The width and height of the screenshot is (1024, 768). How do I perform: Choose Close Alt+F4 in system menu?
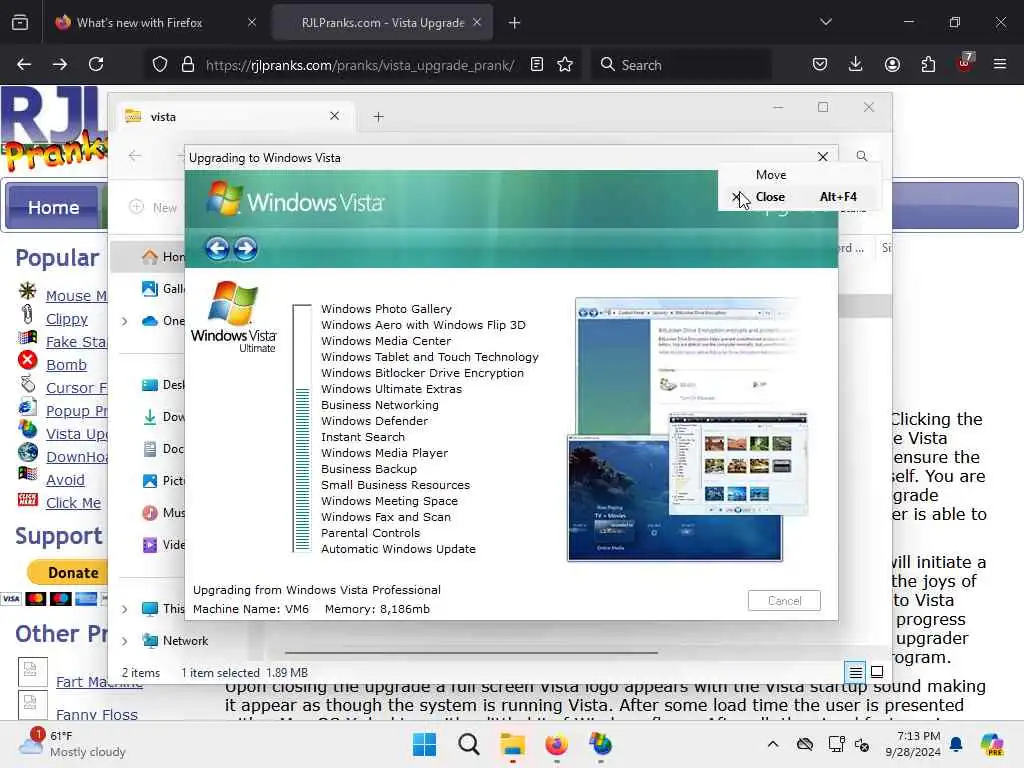pos(800,197)
